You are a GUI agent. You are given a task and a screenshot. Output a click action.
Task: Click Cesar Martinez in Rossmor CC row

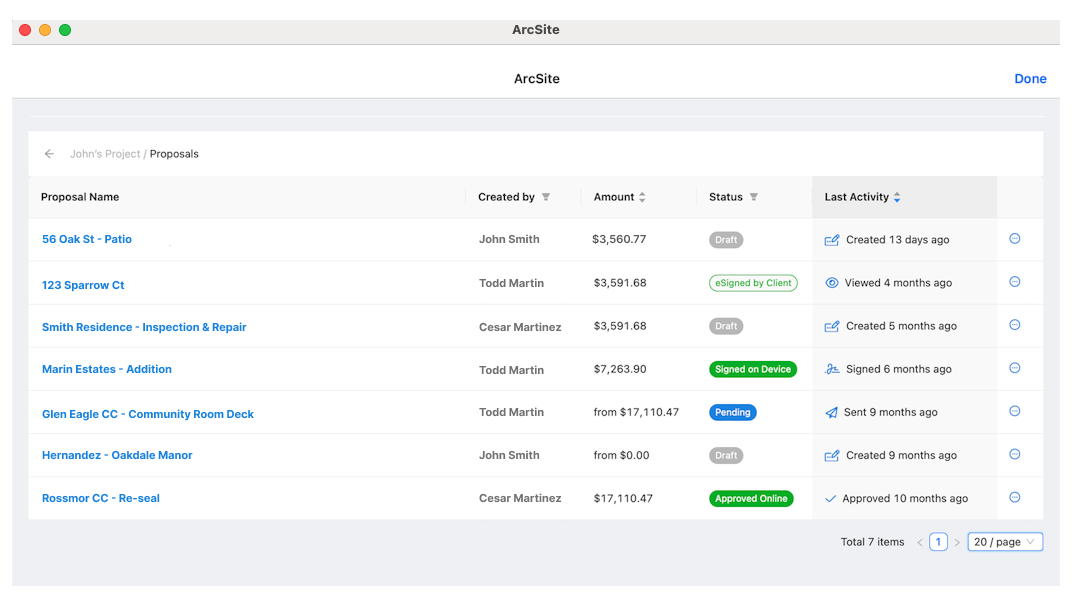(520, 498)
